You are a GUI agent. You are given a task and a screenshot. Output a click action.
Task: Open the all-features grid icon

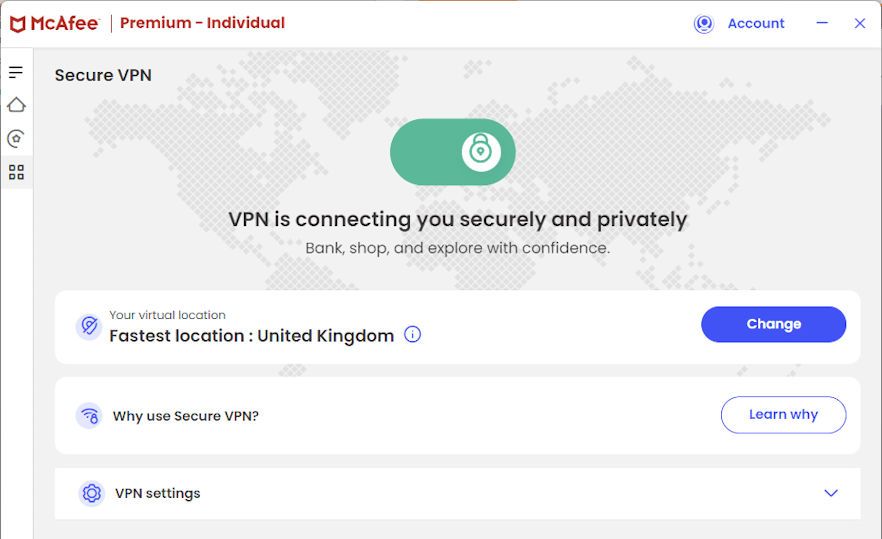tap(16, 172)
